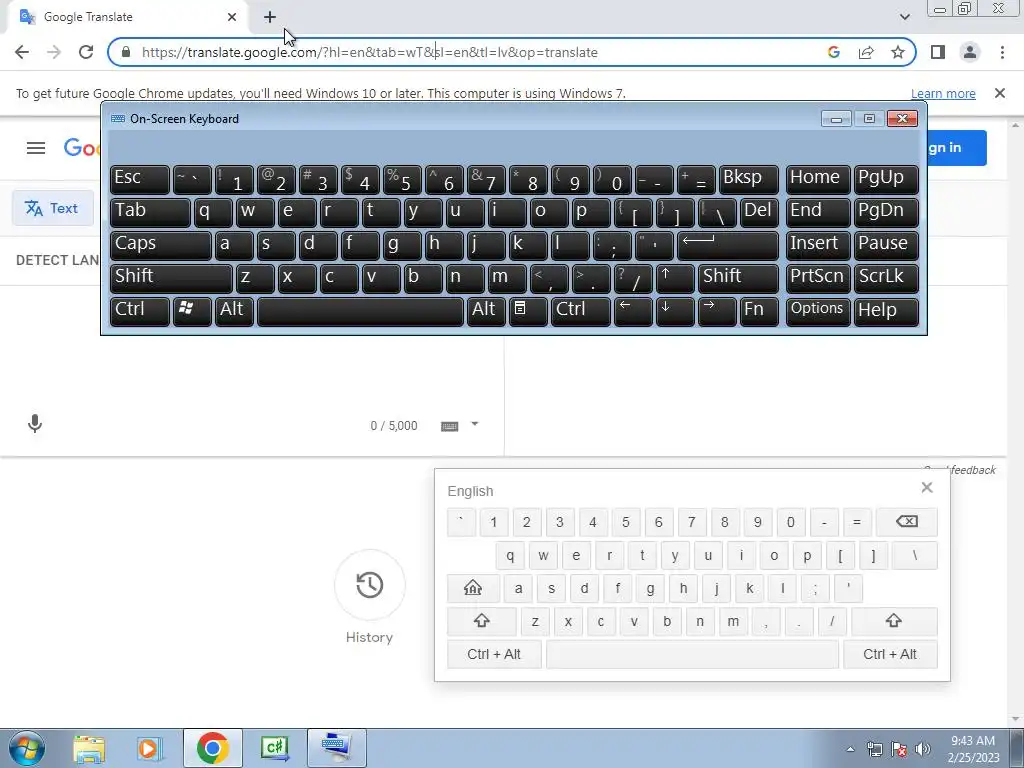Toggle the virtual keyboard icon in Translate
The image size is (1024, 768).
[x=449, y=426]
